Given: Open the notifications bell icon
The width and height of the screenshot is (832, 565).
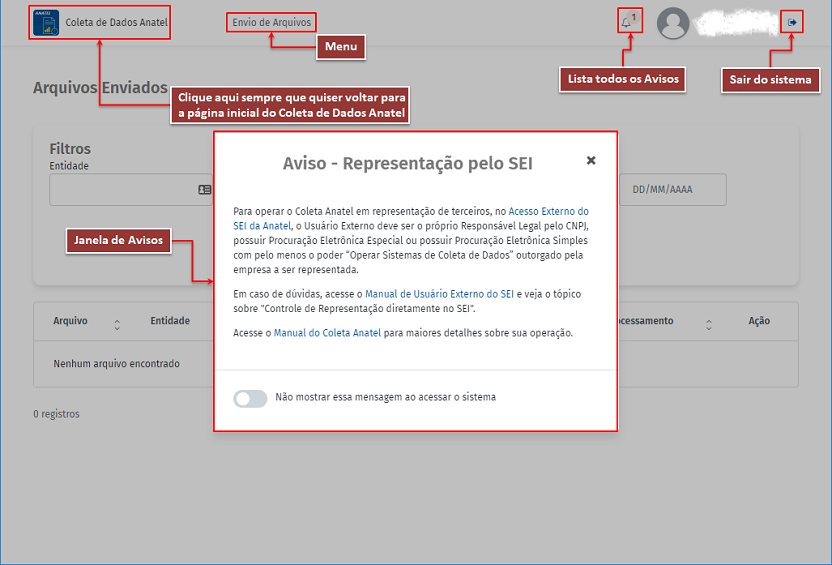Looking at the screenshot, I should 626,22.
